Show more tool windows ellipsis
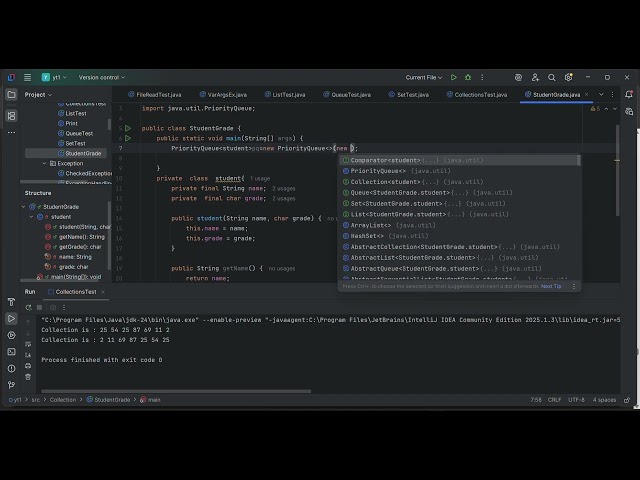The image size is (640, 480). click(x=11, y=133)
